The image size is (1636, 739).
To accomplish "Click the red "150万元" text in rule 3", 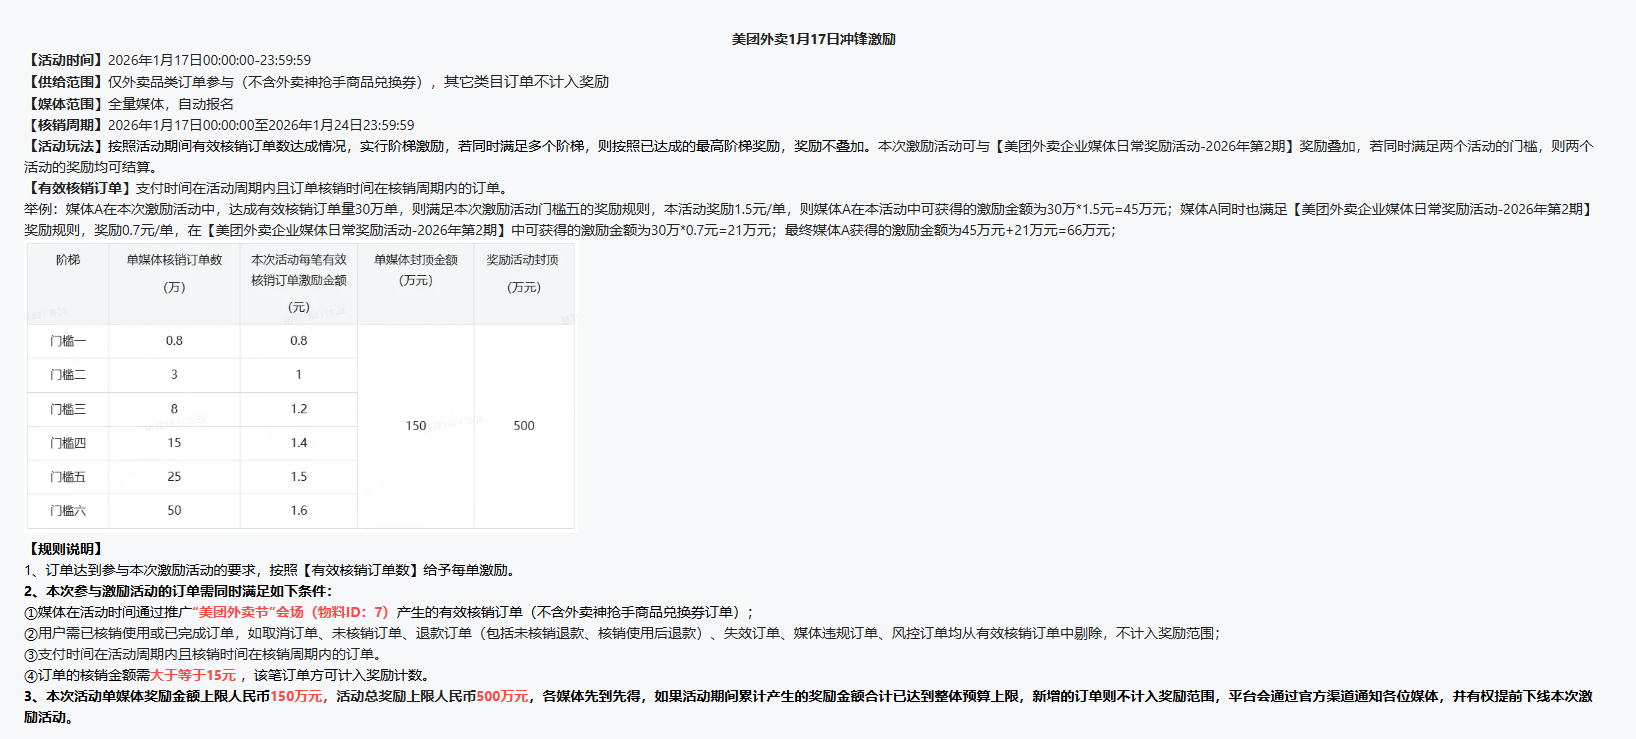I will point(298,696).
